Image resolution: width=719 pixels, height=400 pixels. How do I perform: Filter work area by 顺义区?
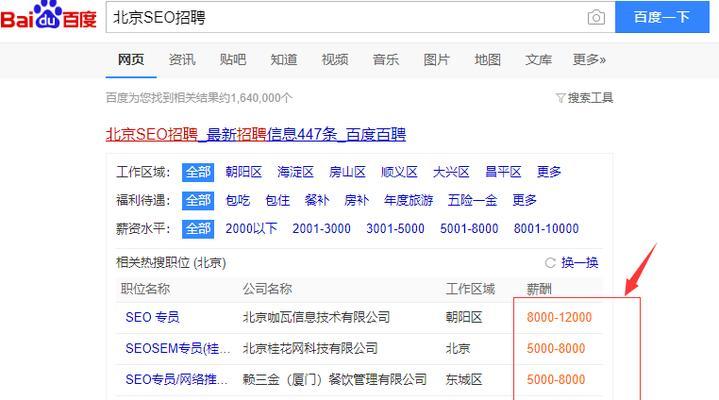pyautogui.click(x=399, y=172)
